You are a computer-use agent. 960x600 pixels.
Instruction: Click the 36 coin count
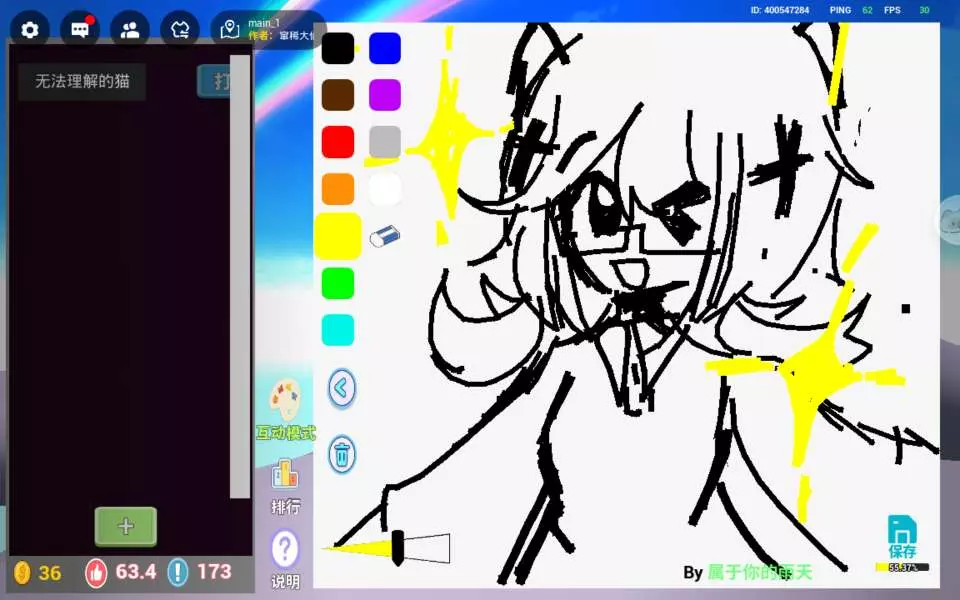[x=50, y=573]
